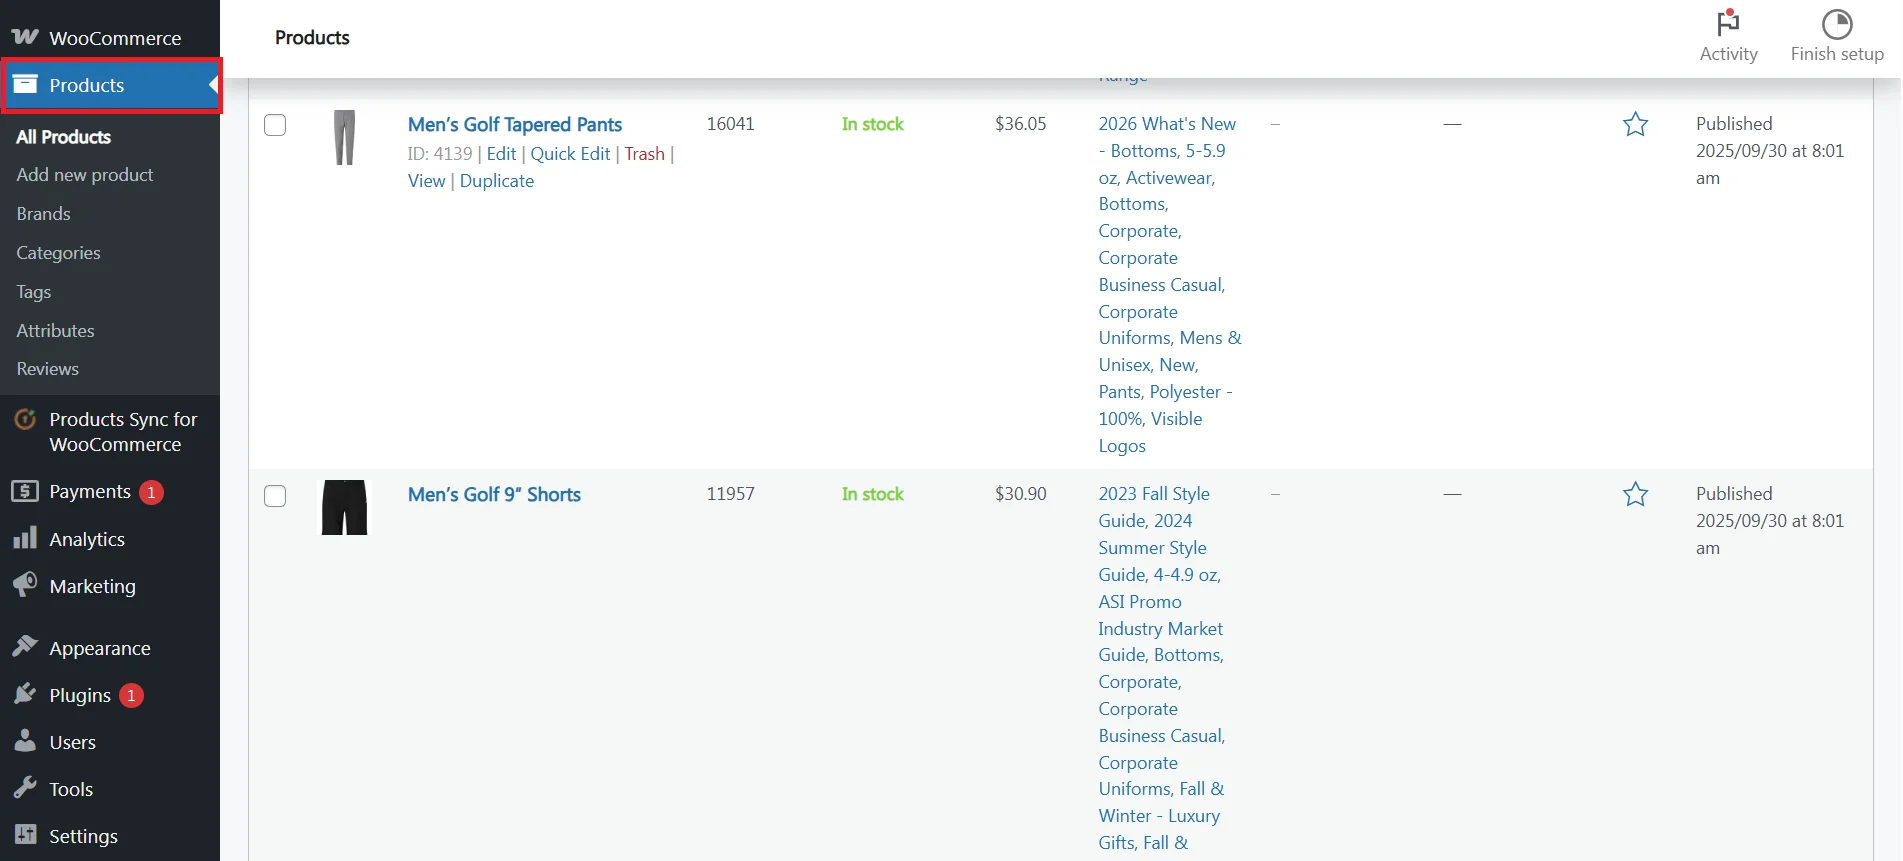The image size is (1903, 861).
Task: Click Edit under Men's Golf Tapered Pants
Action: [501, 154]
